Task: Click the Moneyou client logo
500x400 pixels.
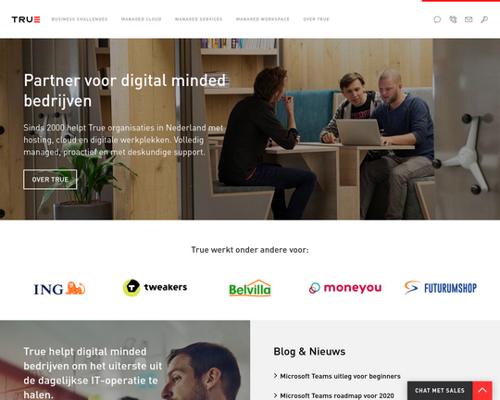Action: (x=345, y=288)
